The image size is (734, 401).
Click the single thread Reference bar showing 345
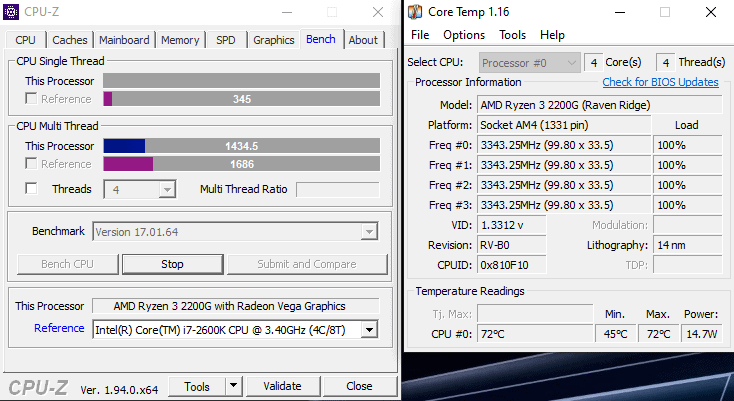pos(242,99)
